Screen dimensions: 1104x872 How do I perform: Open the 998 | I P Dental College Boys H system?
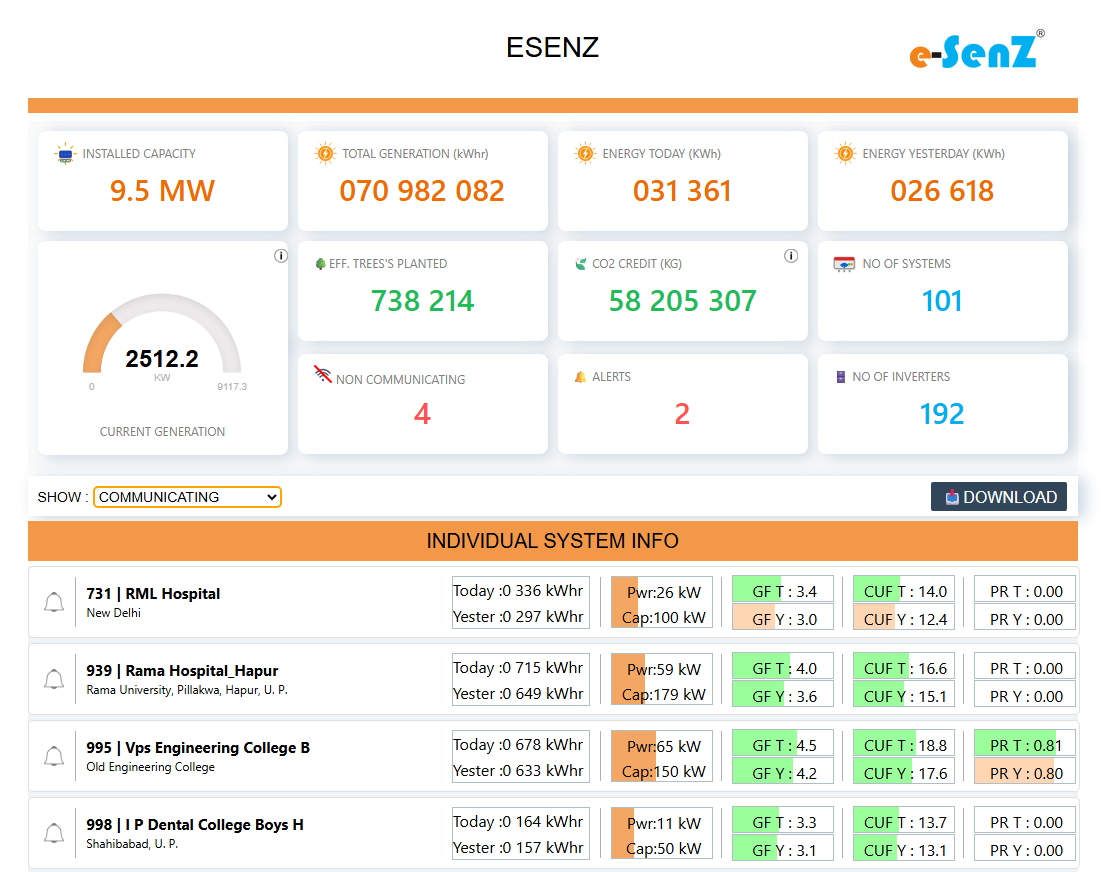[x=195, y=824]
